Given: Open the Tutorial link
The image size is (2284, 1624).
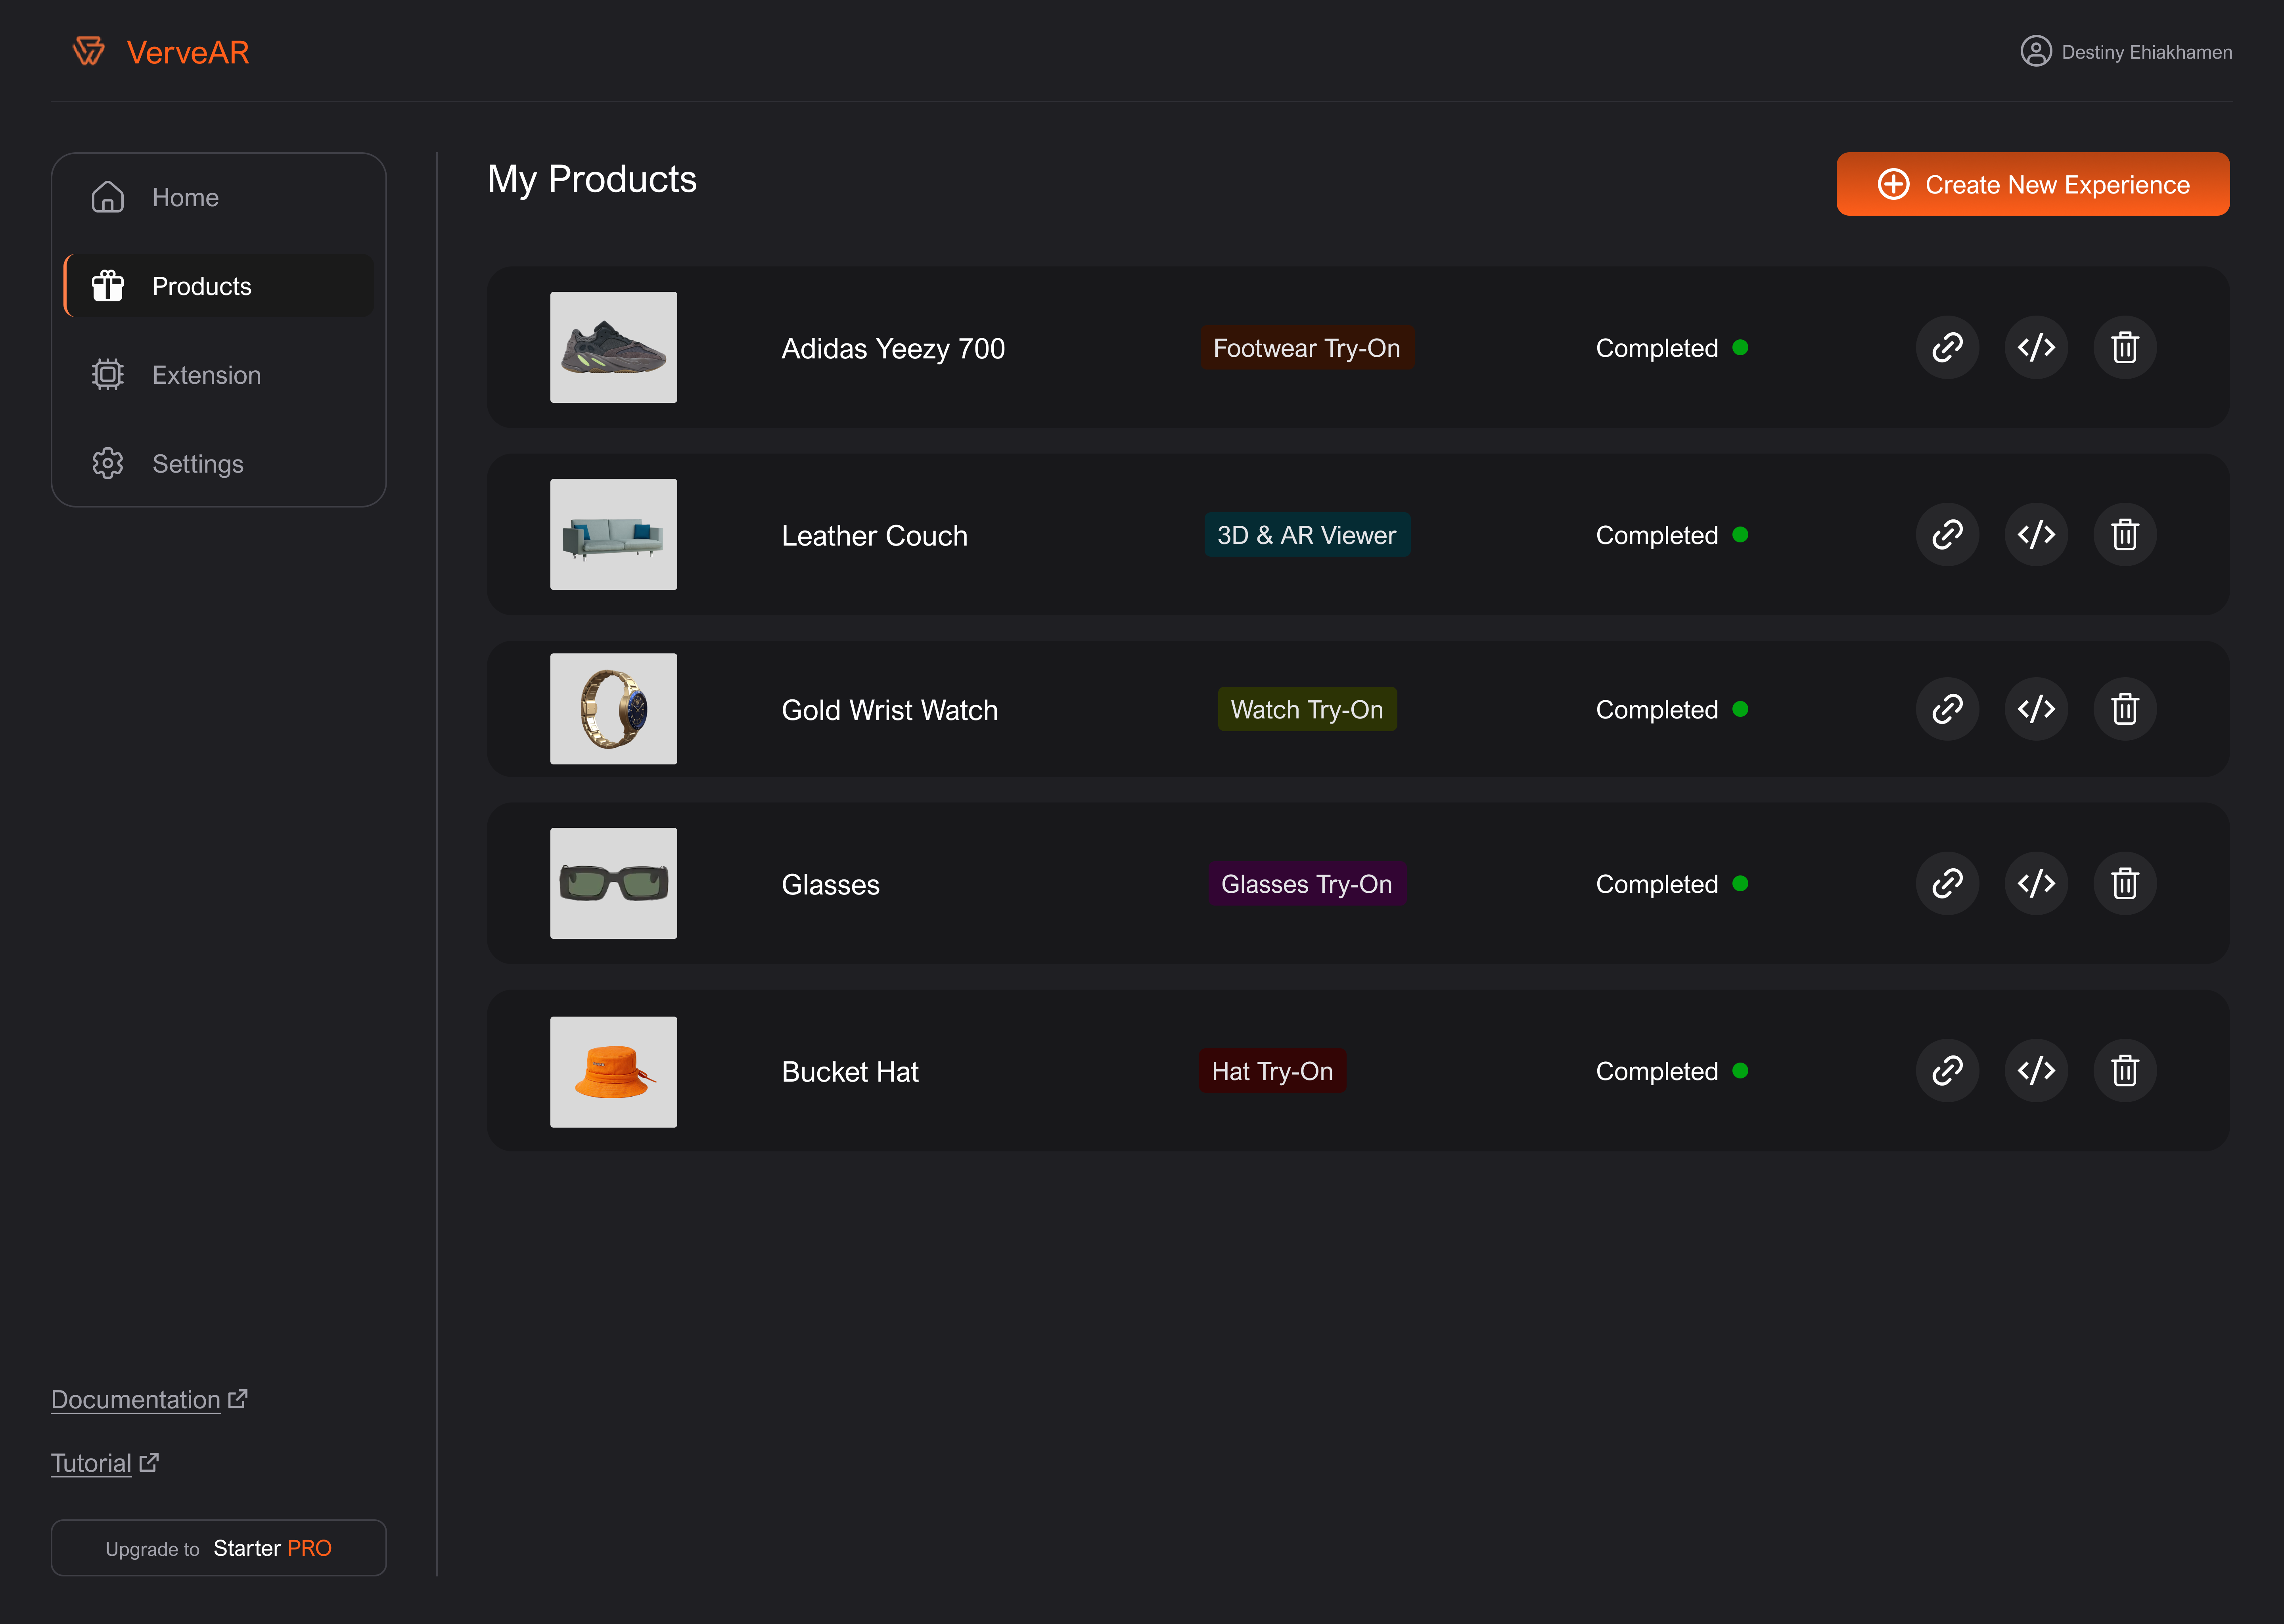Looking at the screenshot, I should 105,1463.
